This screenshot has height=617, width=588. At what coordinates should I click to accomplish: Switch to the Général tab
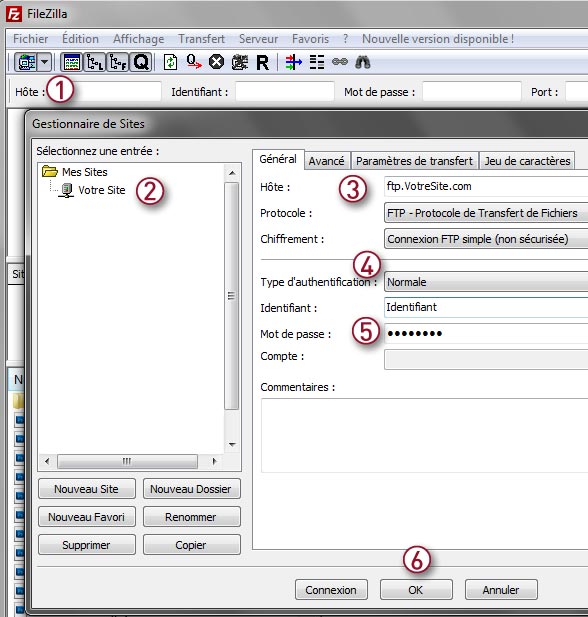pos(278,159)
